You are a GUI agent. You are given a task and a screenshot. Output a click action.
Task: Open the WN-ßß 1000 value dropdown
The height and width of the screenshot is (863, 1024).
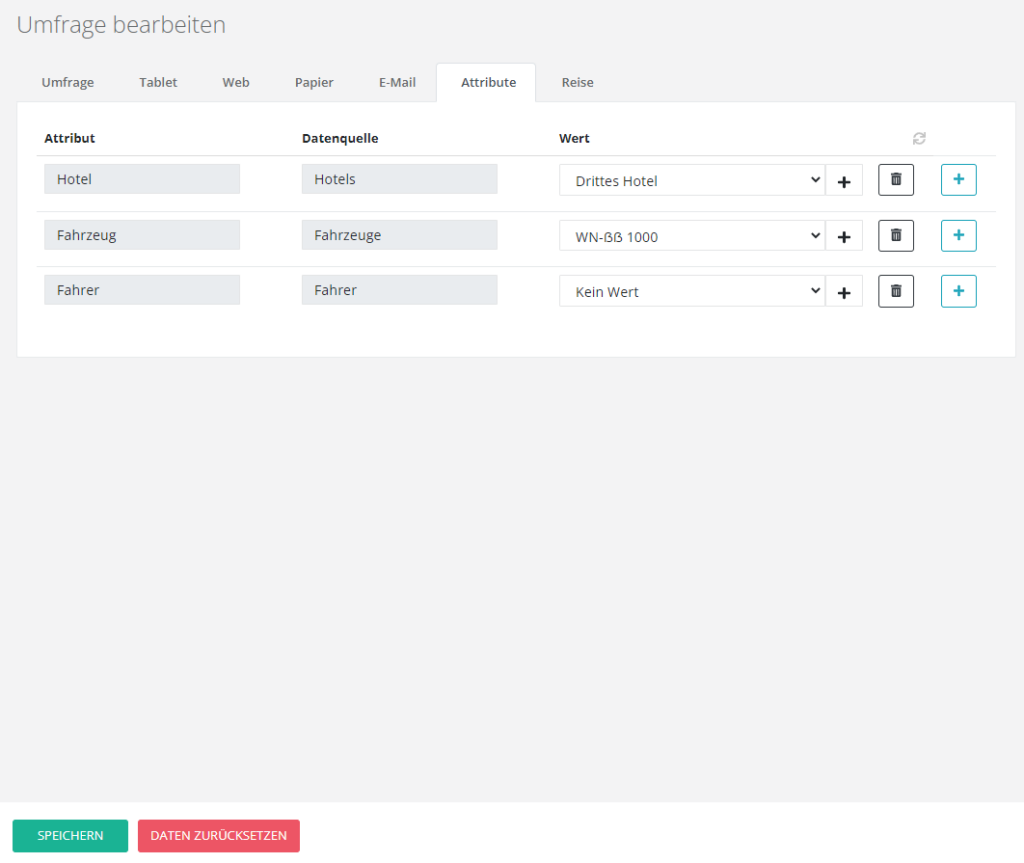point(691,237)
